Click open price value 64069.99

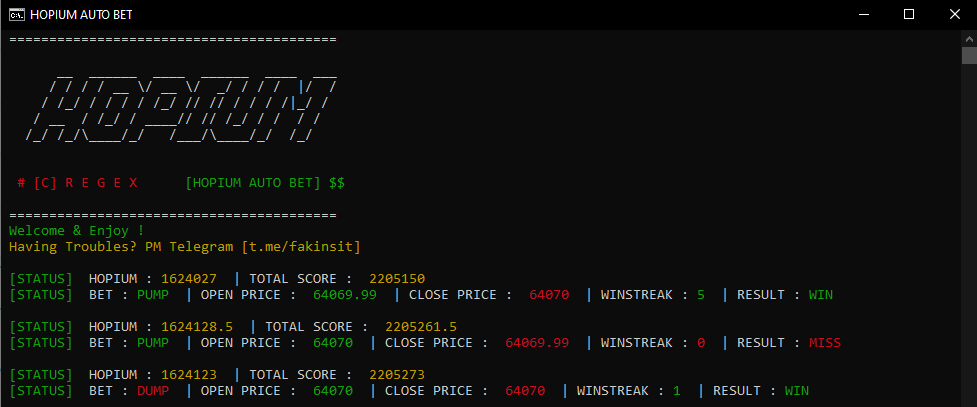[345, 295]
